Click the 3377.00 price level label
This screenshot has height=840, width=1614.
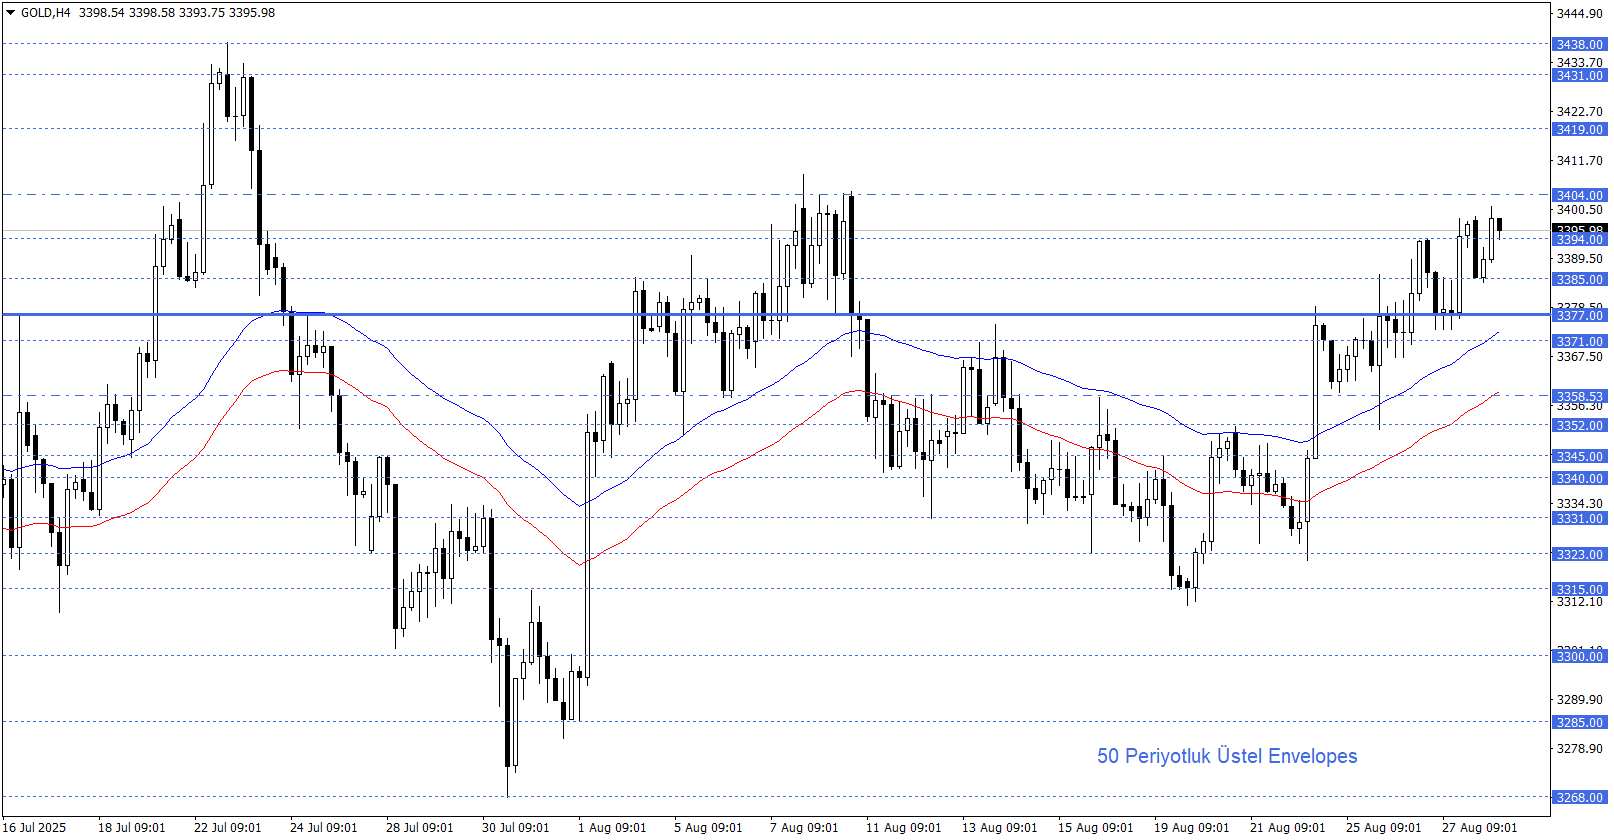(x=1579, y=315)
